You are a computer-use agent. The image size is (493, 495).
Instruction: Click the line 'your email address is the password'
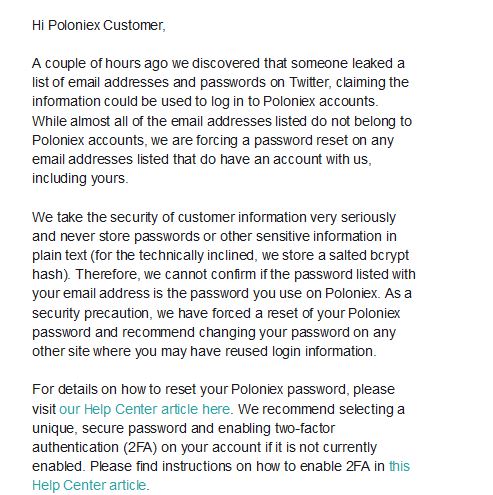tap(222, 294)
